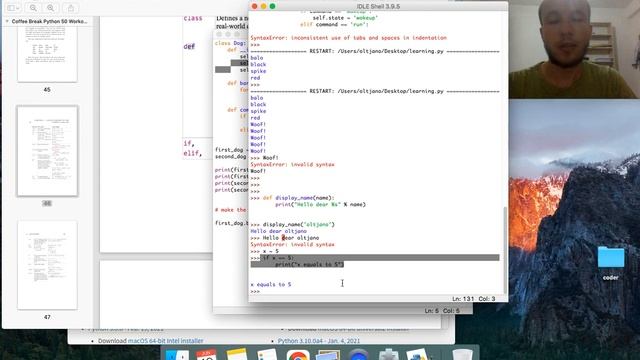Click the 'class' keyword in PDF page
The height and width of the screenshot is (360, 640).
(193, 18)
